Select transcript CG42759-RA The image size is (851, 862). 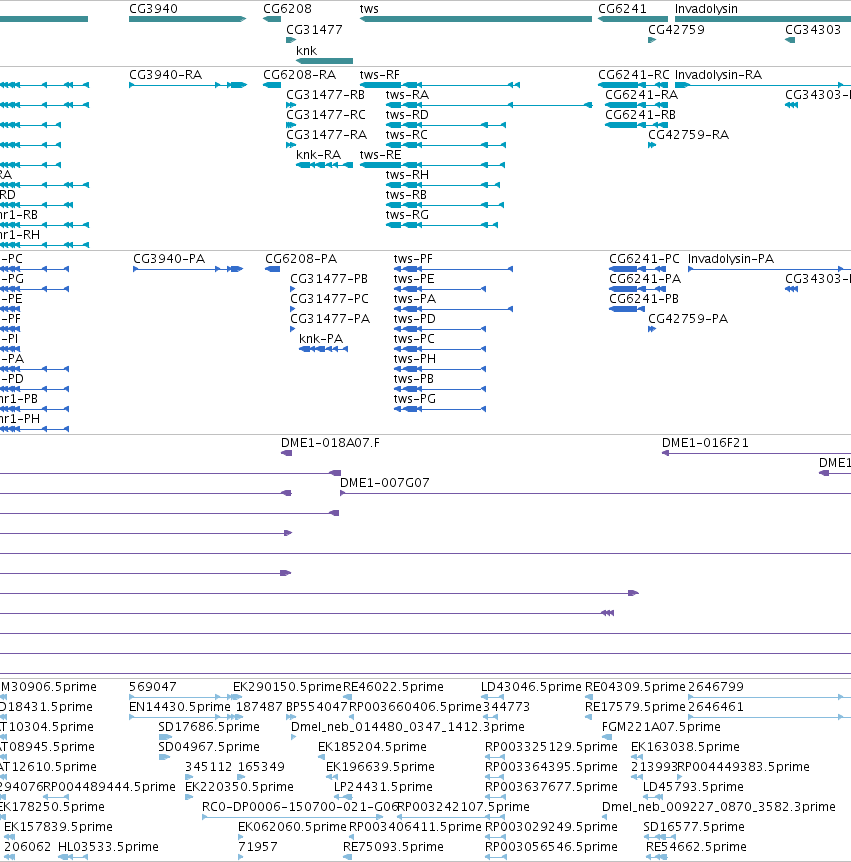tap(652, 145)
